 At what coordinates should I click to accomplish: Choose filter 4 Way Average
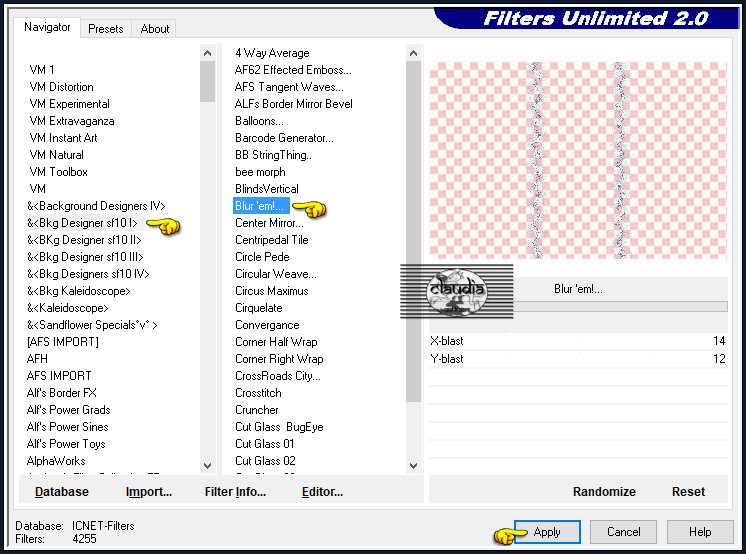click(272, 53)
